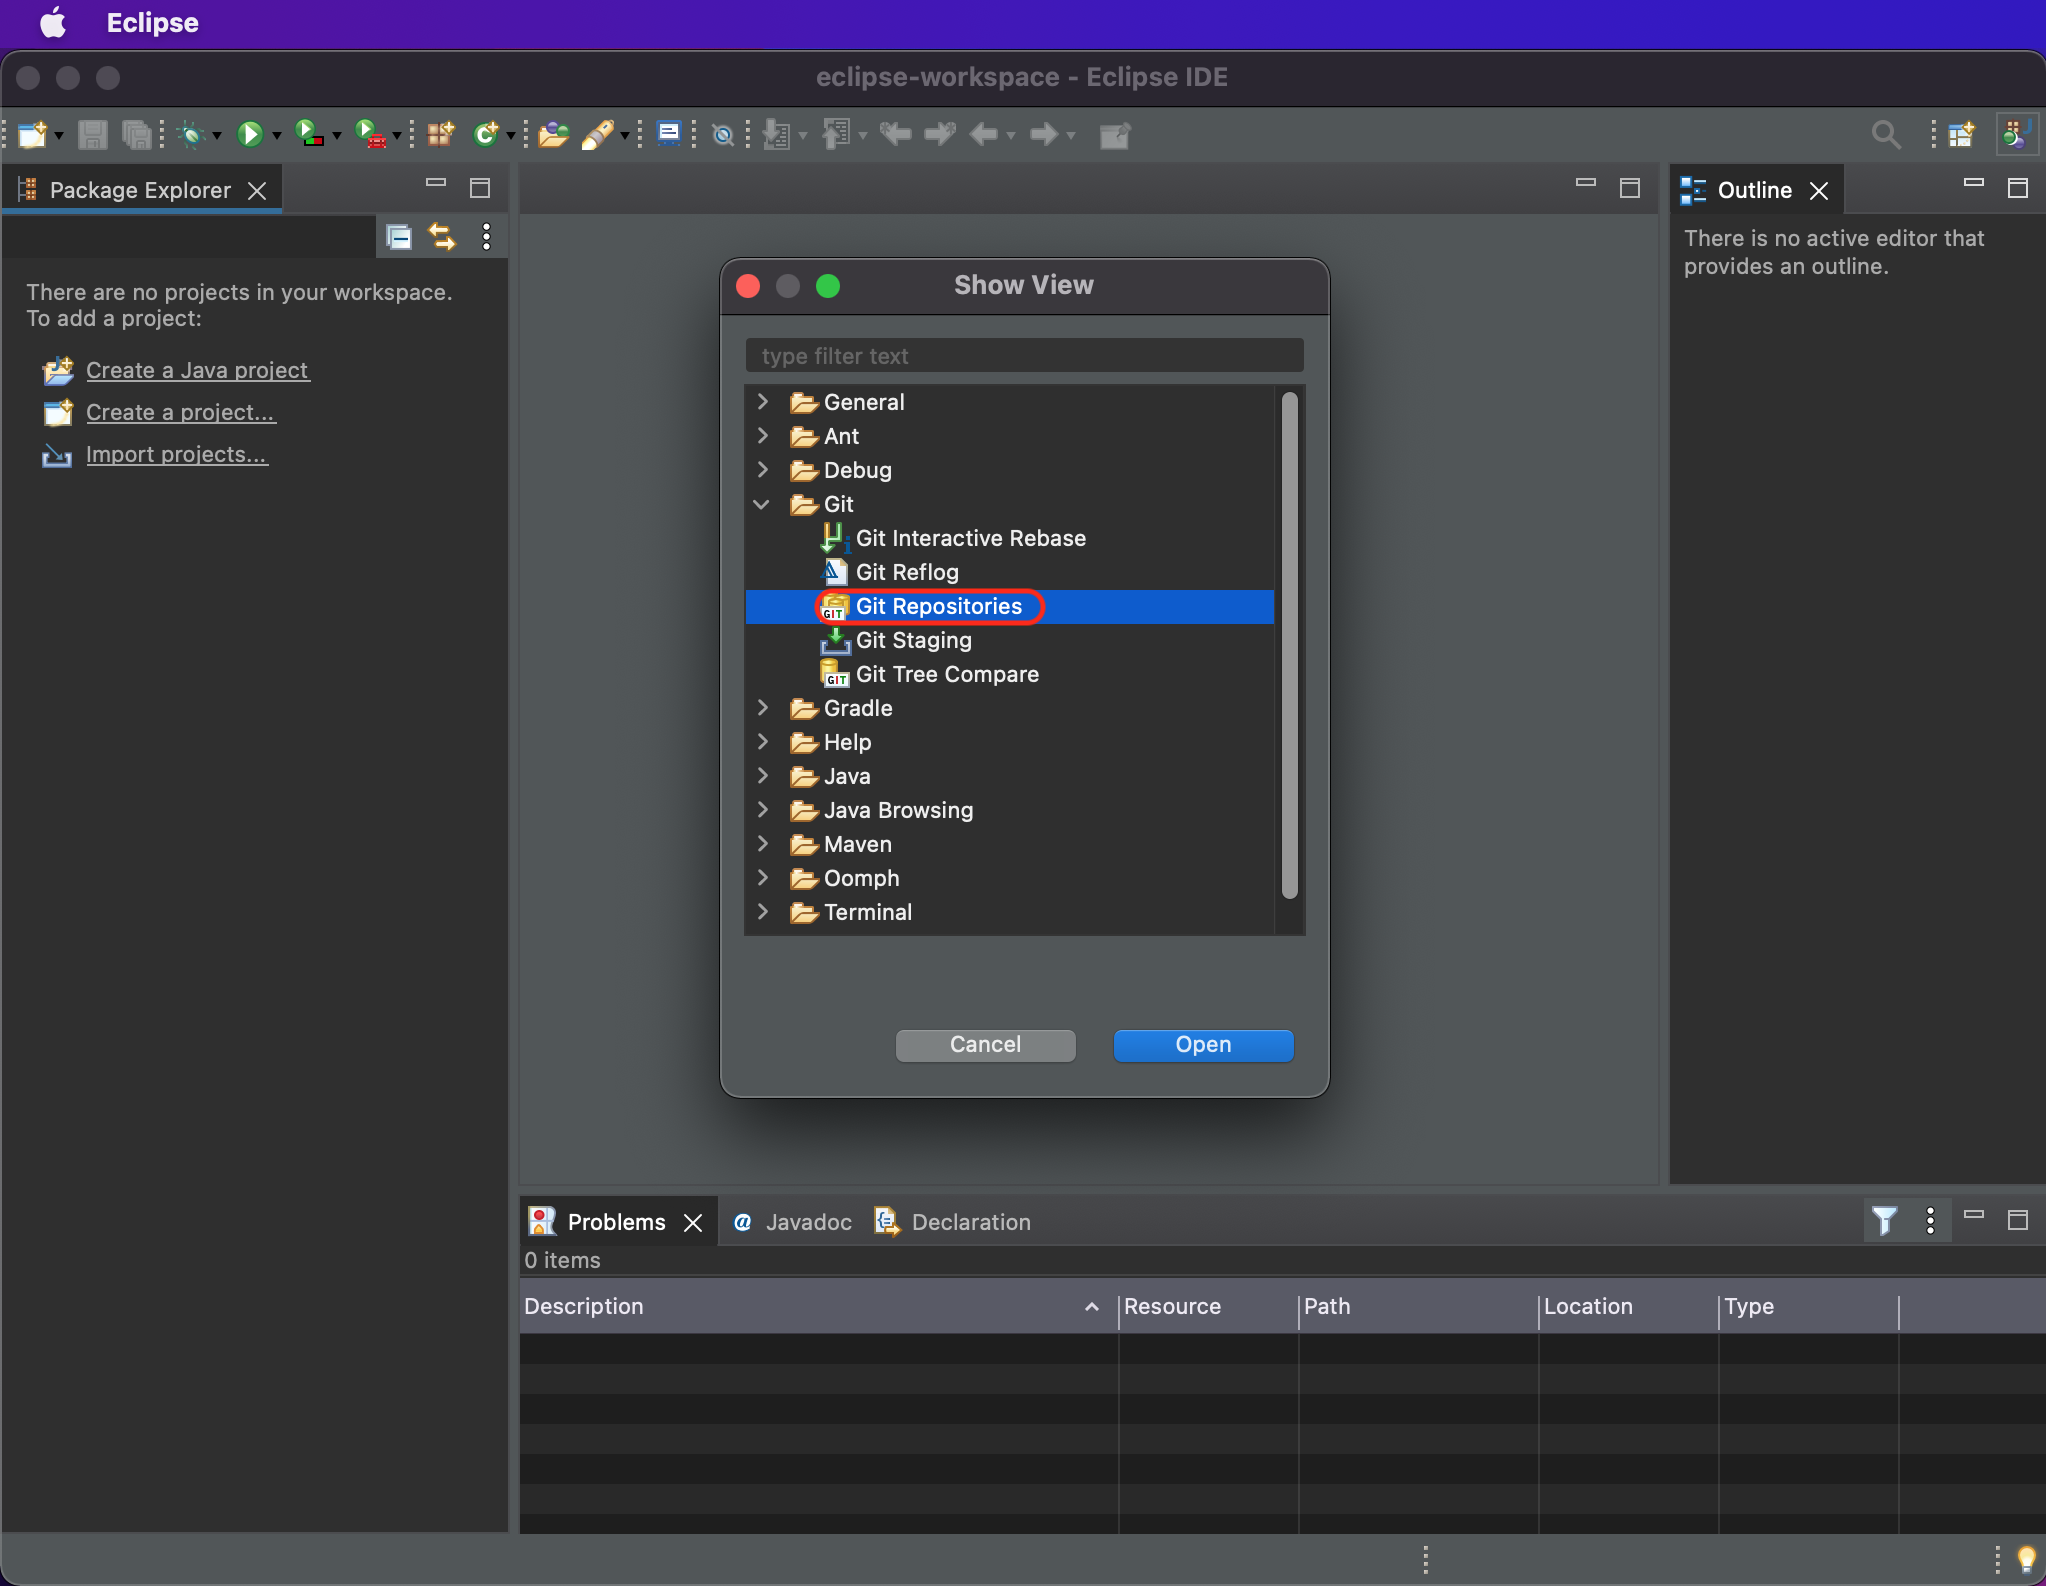
Task: Collapse the Git folder
Action: click(762, 504)
